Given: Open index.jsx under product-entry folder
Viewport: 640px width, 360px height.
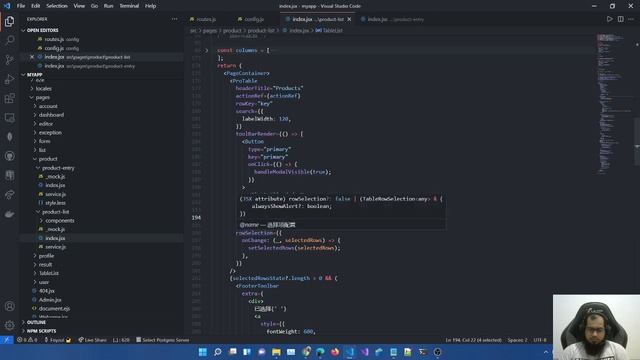Looking at the screenshot, I should pos(55,185).
